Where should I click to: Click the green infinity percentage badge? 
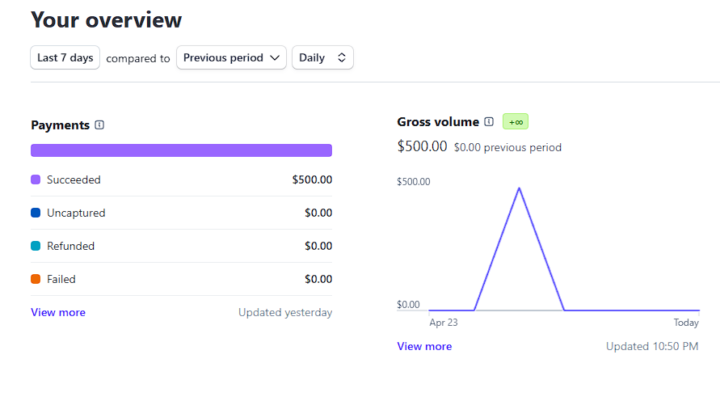[x=516, y=122]
